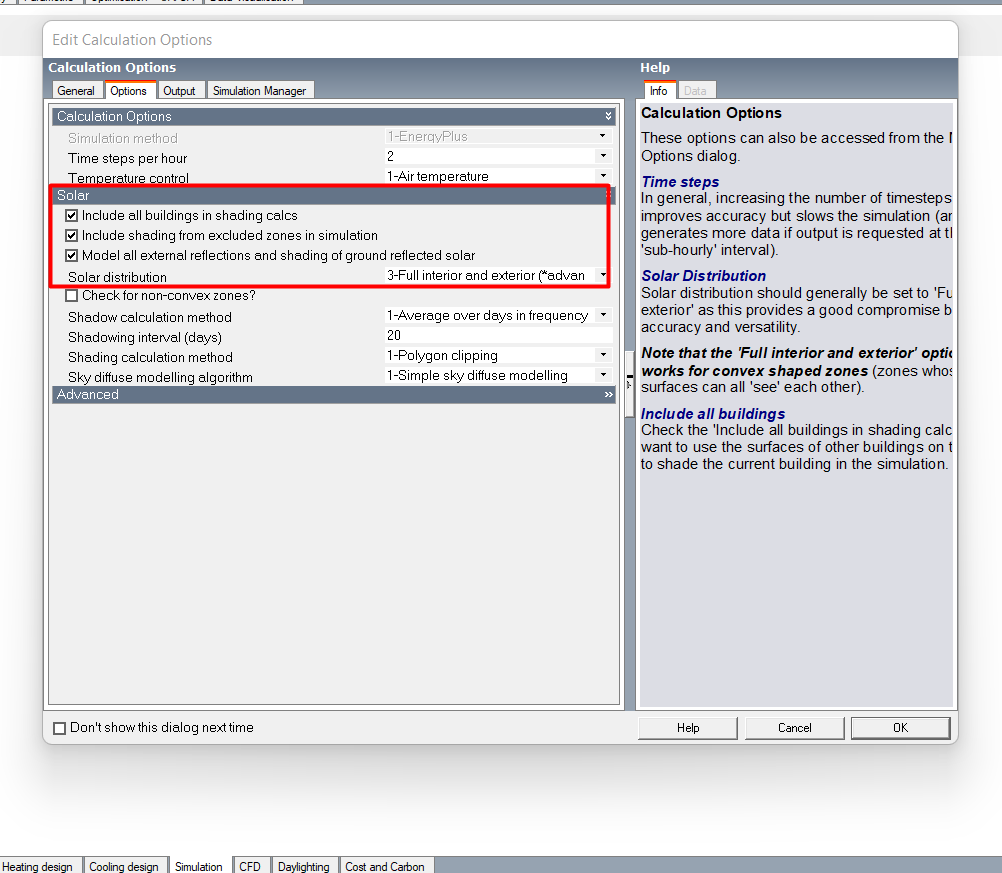
Task: Open Sky diffuse modelling algorithm dropdown
Action: pyautogui.click(x=603, y=375)
